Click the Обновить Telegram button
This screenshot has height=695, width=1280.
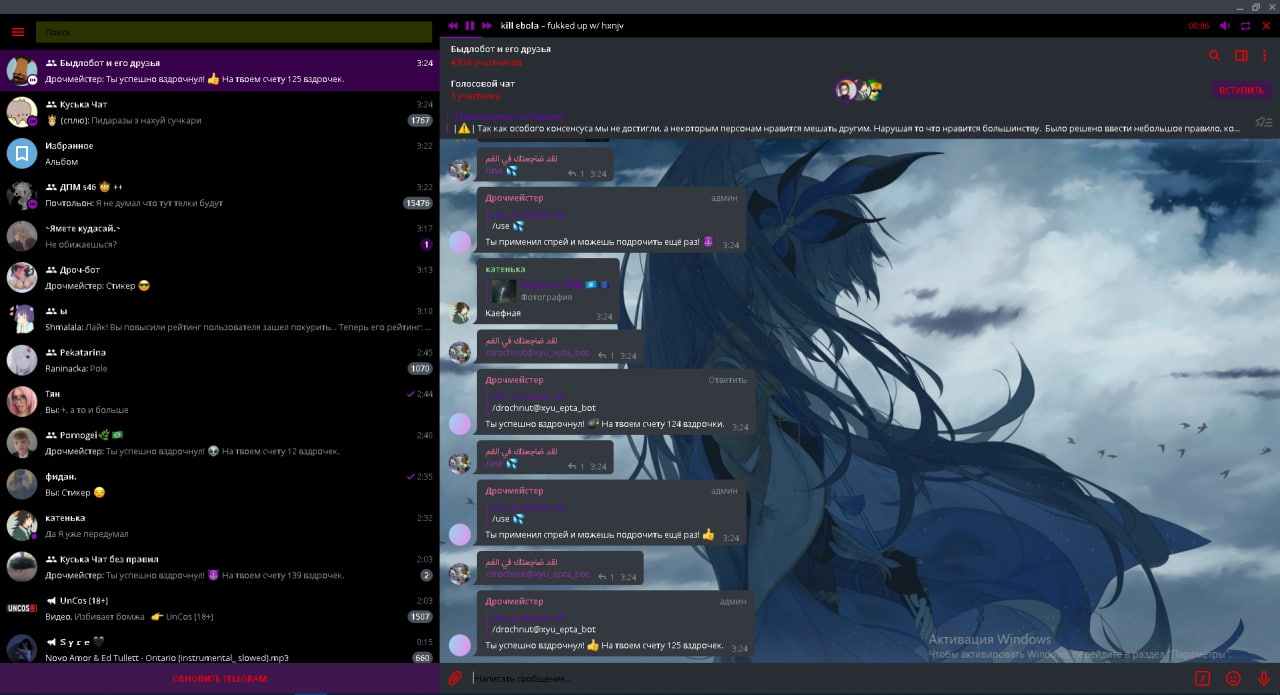(x=219, y=679)
